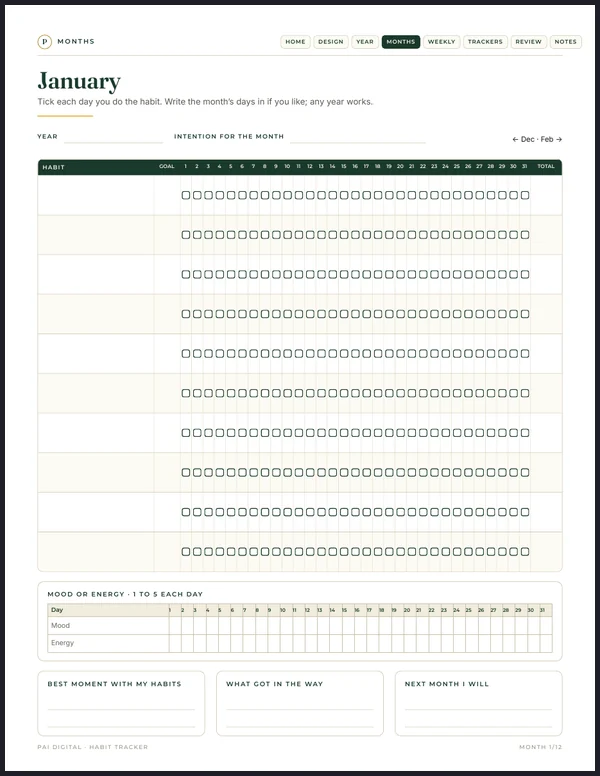Image resolution: width=600 pixels, height=776 pixels.
Task: Click the 'Energy' row label
Action: click(62, 643)
